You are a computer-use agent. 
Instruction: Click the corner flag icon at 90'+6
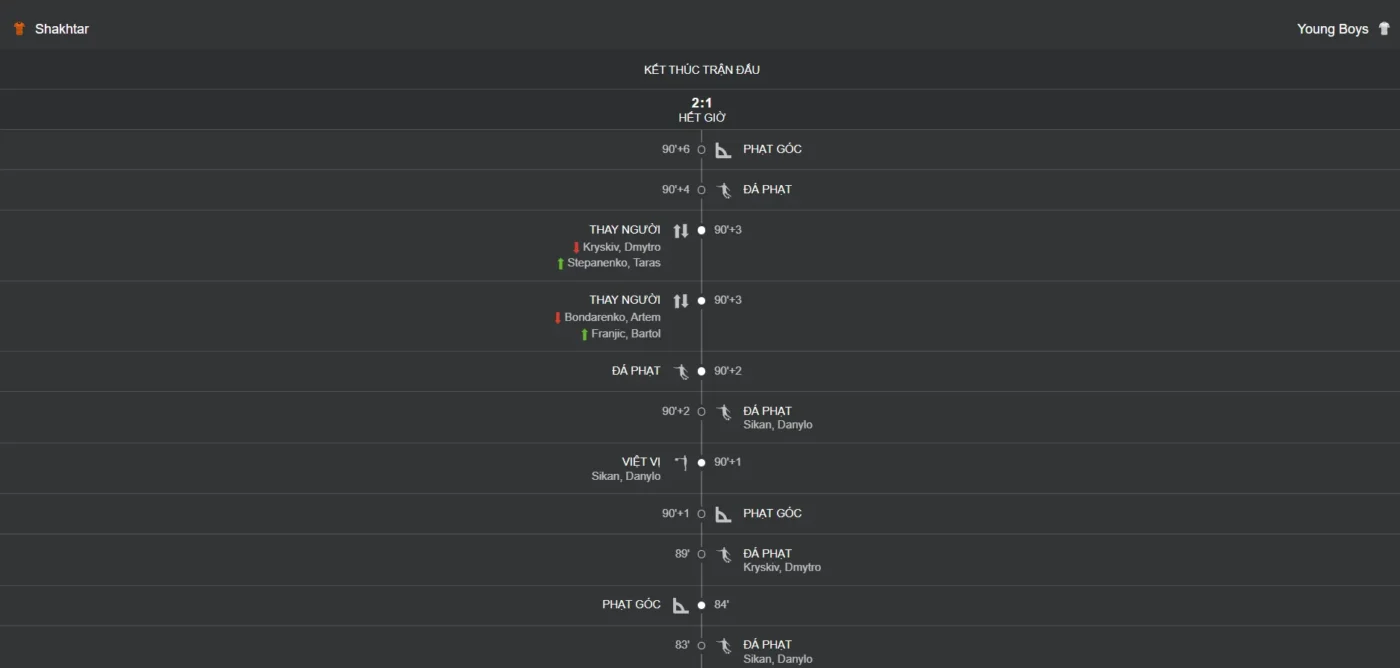coord(723,150)
